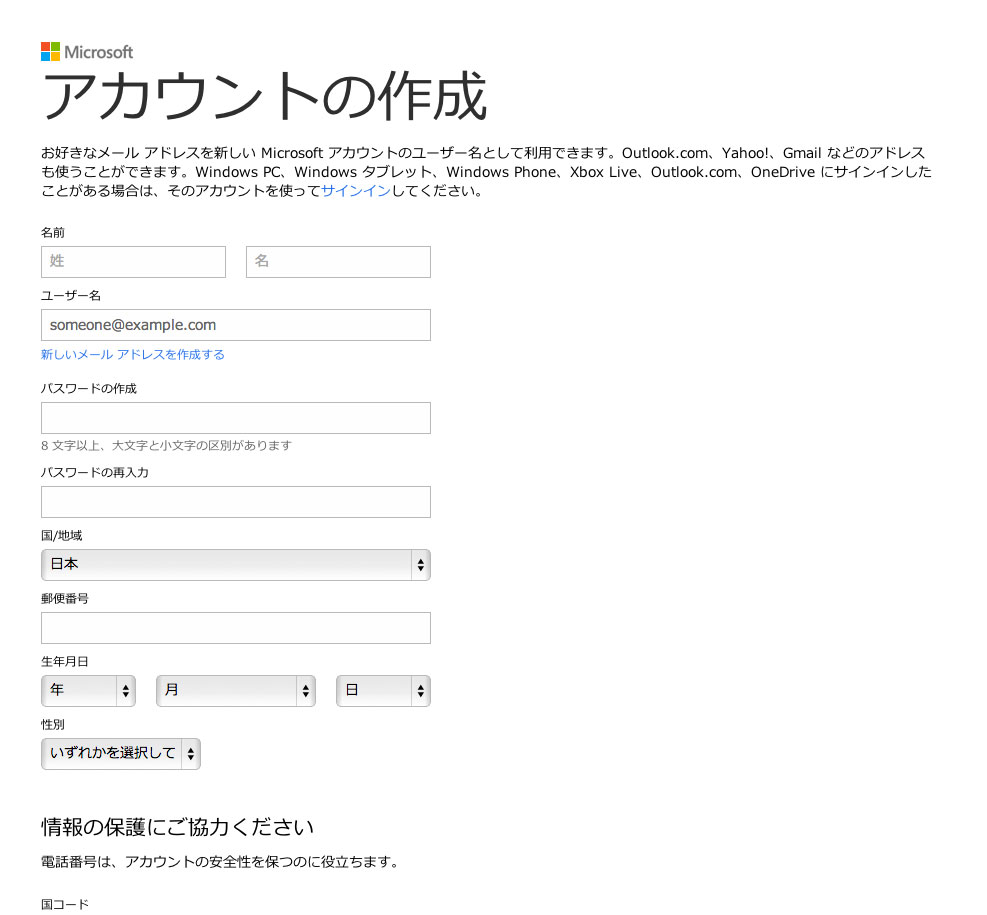Screen dimensions: 987x915
Task: Click the パスワードの再入力 input box
Action: pos(236,502)
